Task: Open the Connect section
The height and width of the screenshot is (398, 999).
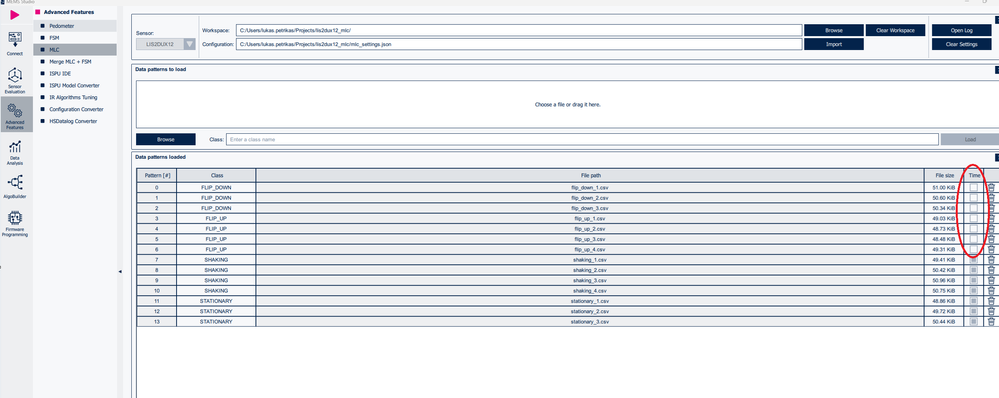Action: 15,44
